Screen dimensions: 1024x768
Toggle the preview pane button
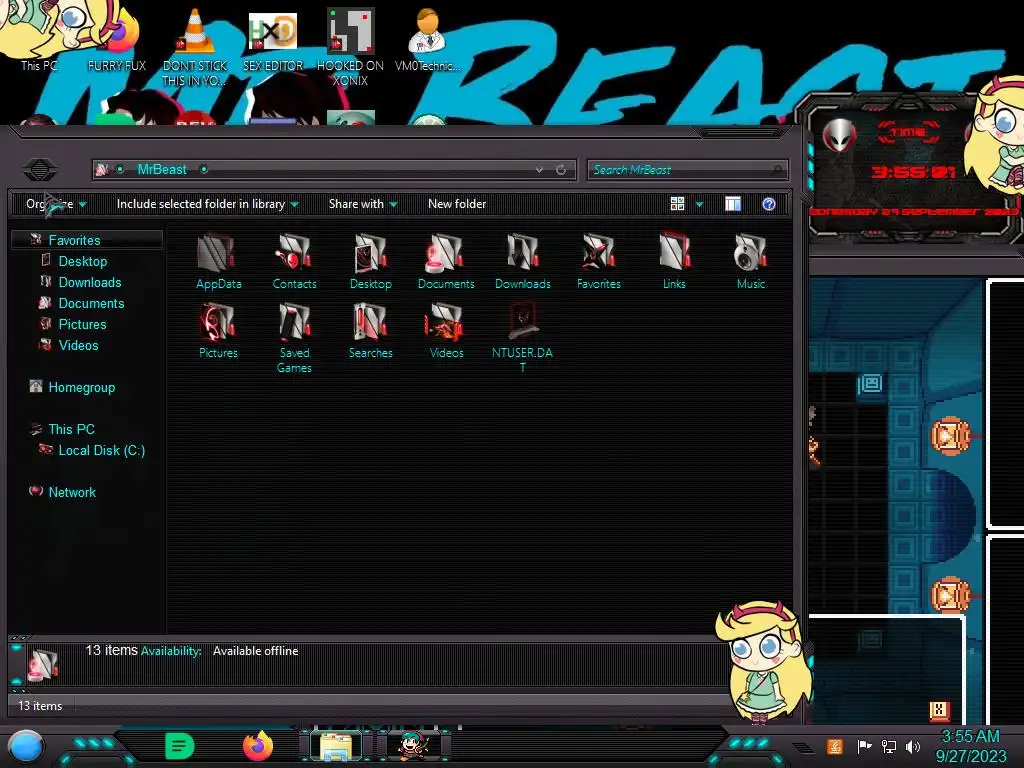pos(733,204)
